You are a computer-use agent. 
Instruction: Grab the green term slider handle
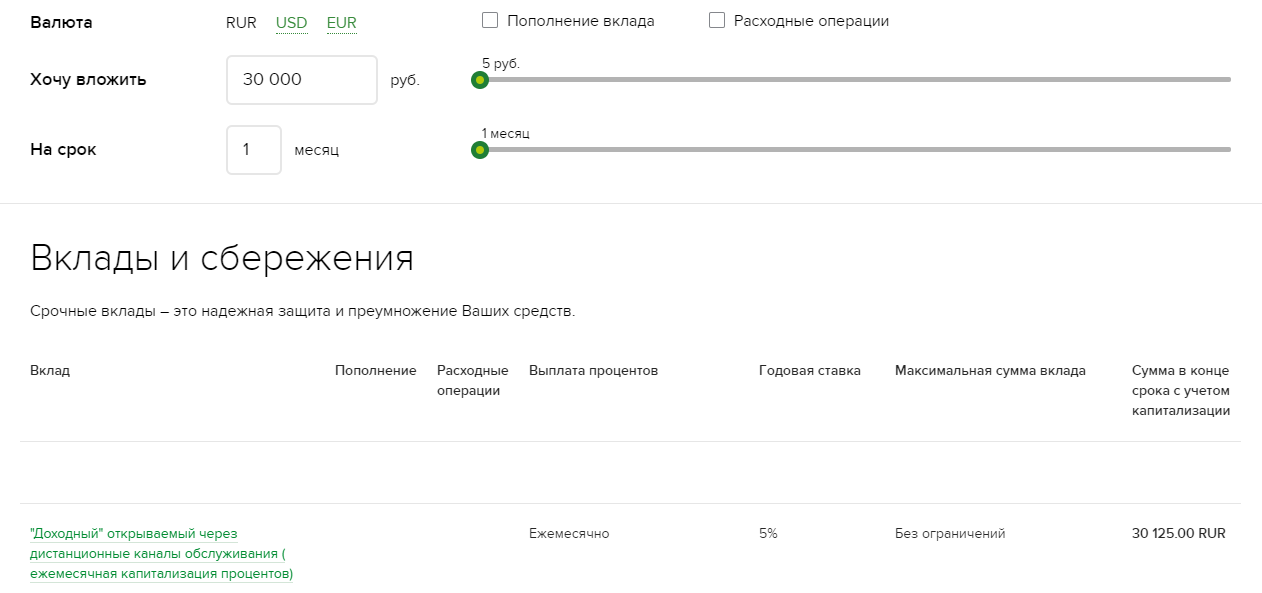click(480, 150)
